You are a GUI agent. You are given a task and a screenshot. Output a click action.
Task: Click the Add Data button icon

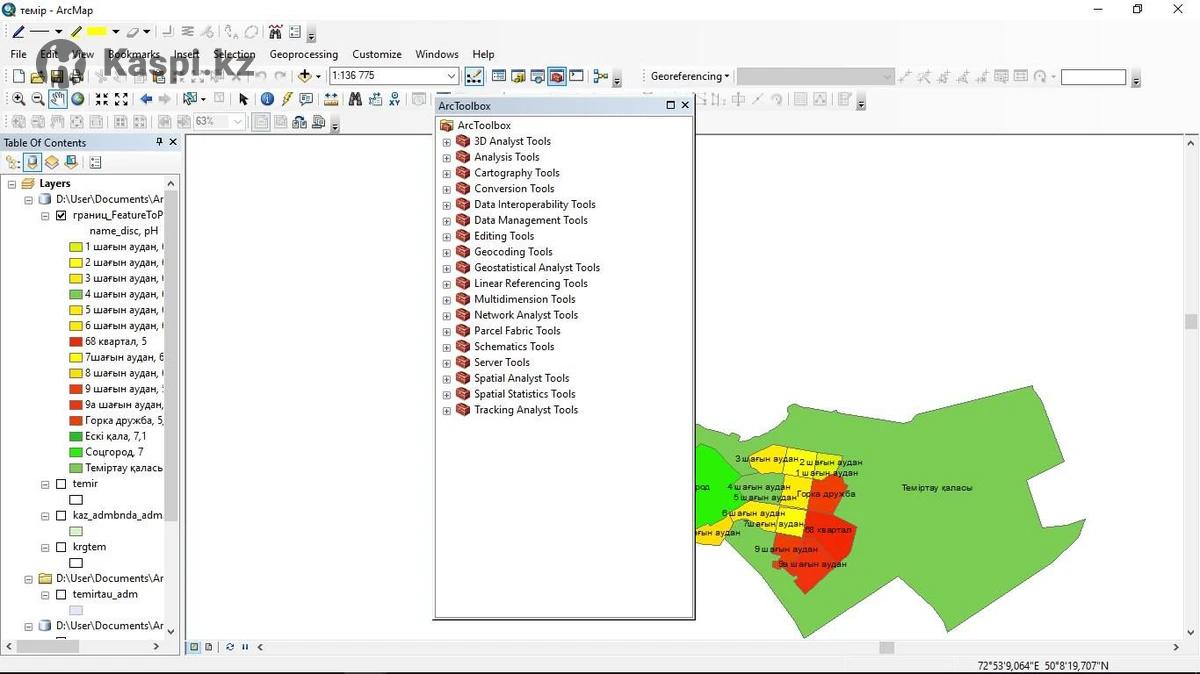coord(305,76)
